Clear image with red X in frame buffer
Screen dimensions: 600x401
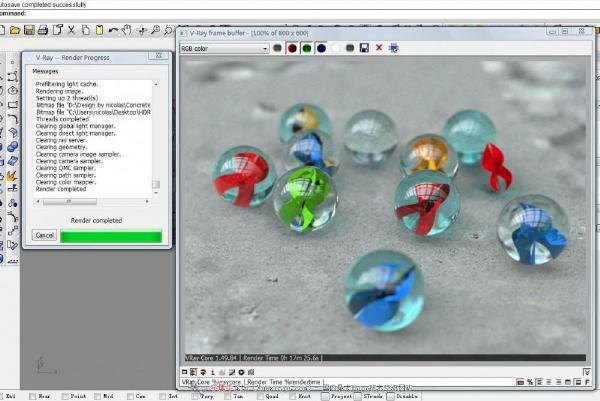click(x=379, y=48)
